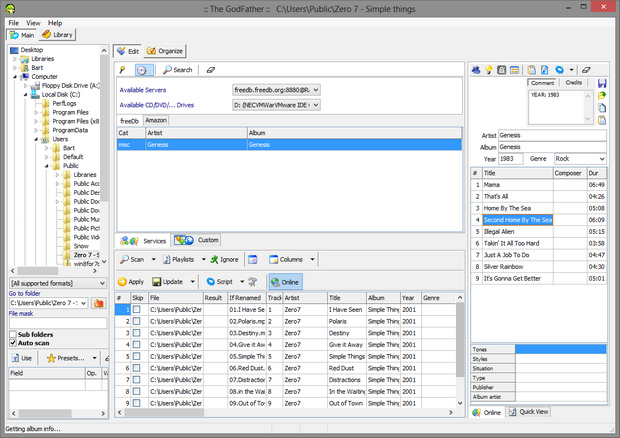The width and height of the screenshot is (620, 438).
Task: Click the Year field showing 1983
Action: (510, 159)
